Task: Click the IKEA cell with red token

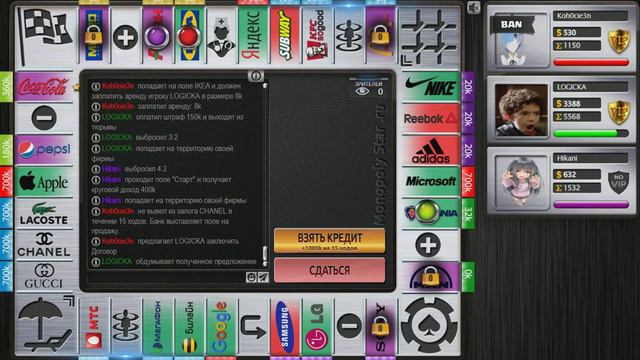Action: [189, 36]
